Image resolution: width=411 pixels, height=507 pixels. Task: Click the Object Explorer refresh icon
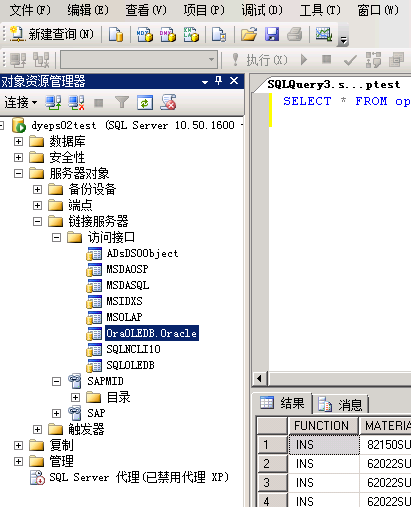coord(145,103)
